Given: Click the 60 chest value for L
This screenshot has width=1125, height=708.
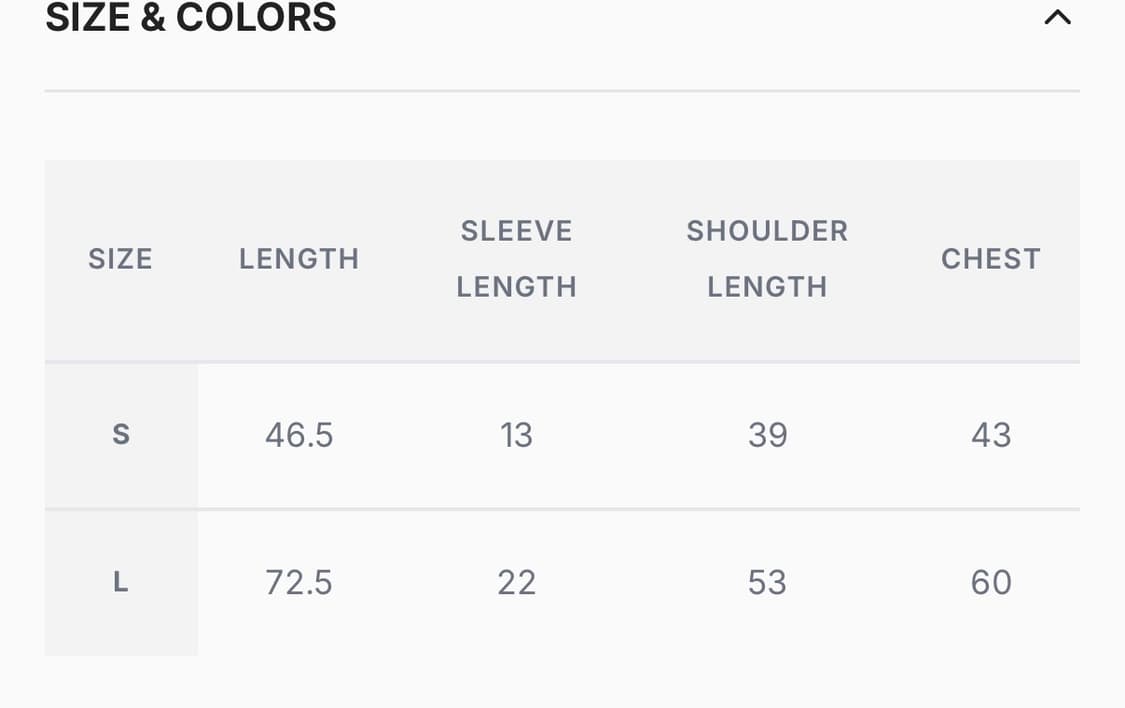Looking at the screenshot, I should 991,582.
